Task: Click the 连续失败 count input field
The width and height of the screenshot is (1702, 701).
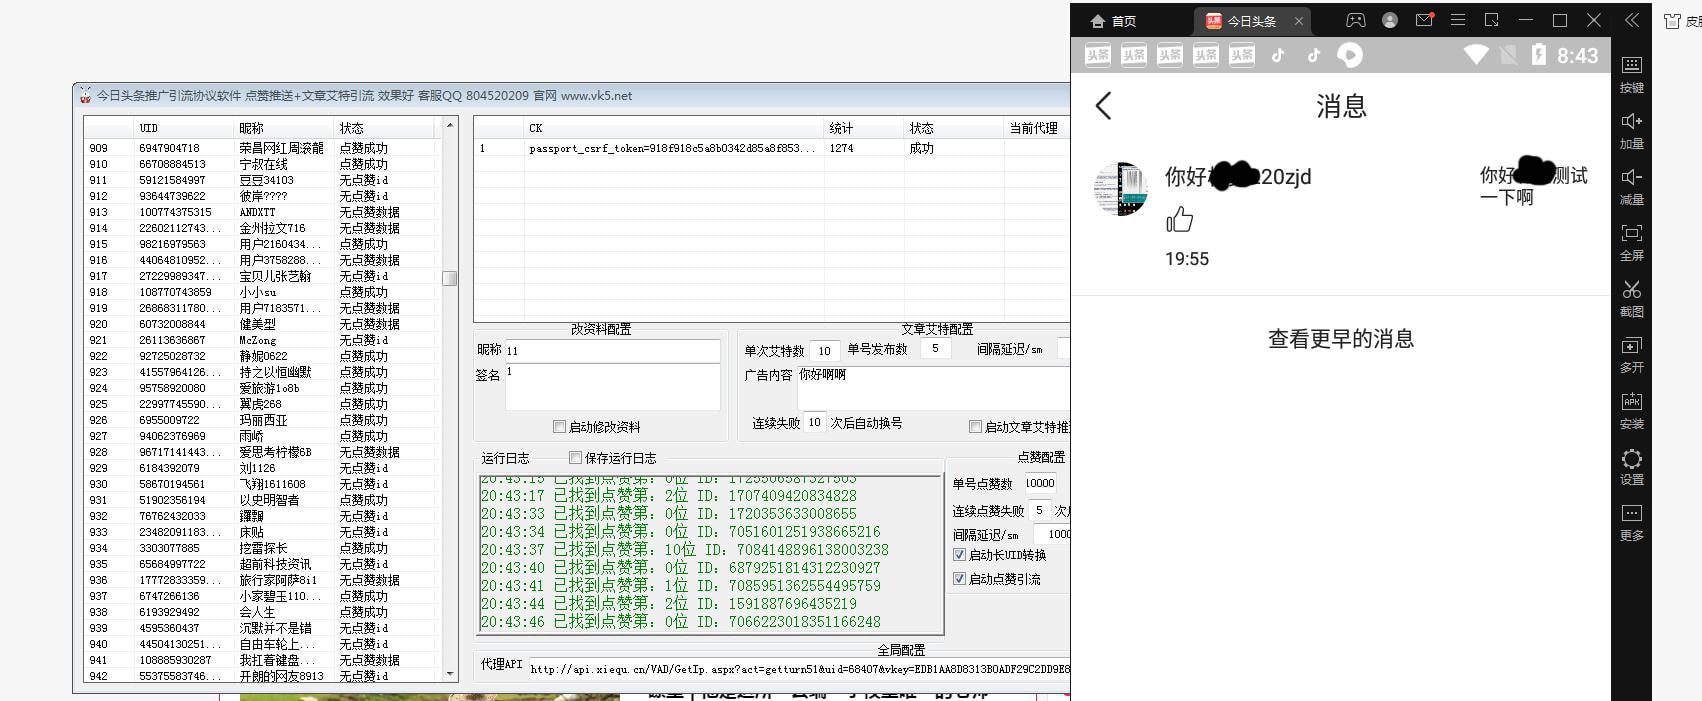Action: 815,423
